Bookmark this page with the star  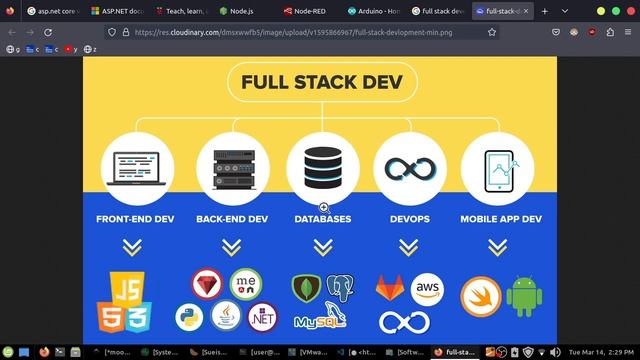pos(491,32)
